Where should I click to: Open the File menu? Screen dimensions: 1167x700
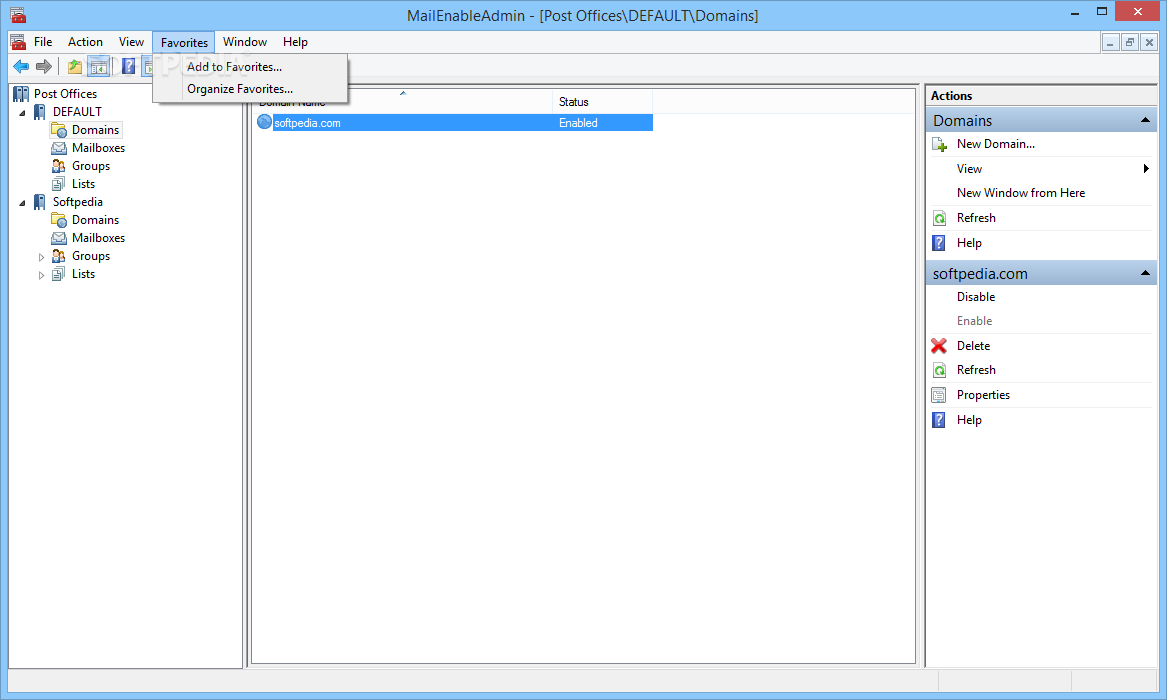pyautogui.click(x=43, y=42)
